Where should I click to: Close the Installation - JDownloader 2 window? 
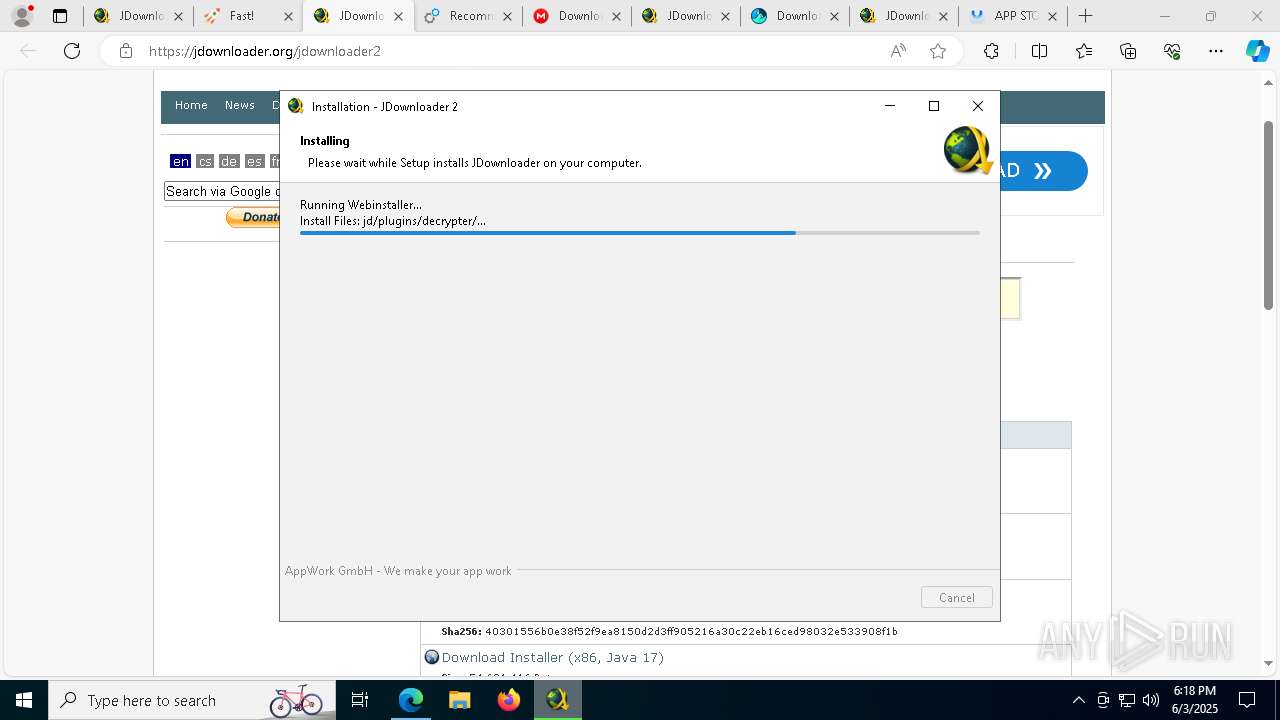coord(978,106)
